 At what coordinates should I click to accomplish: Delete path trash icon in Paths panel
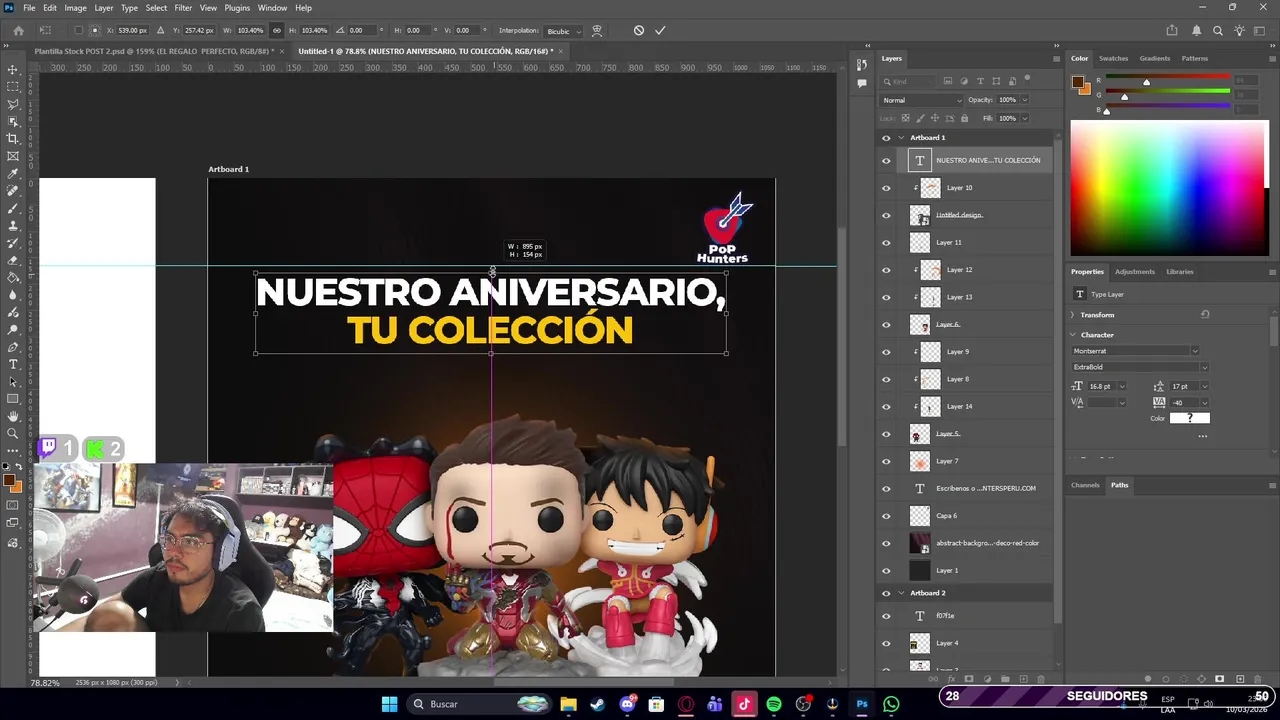(1258, 679)
